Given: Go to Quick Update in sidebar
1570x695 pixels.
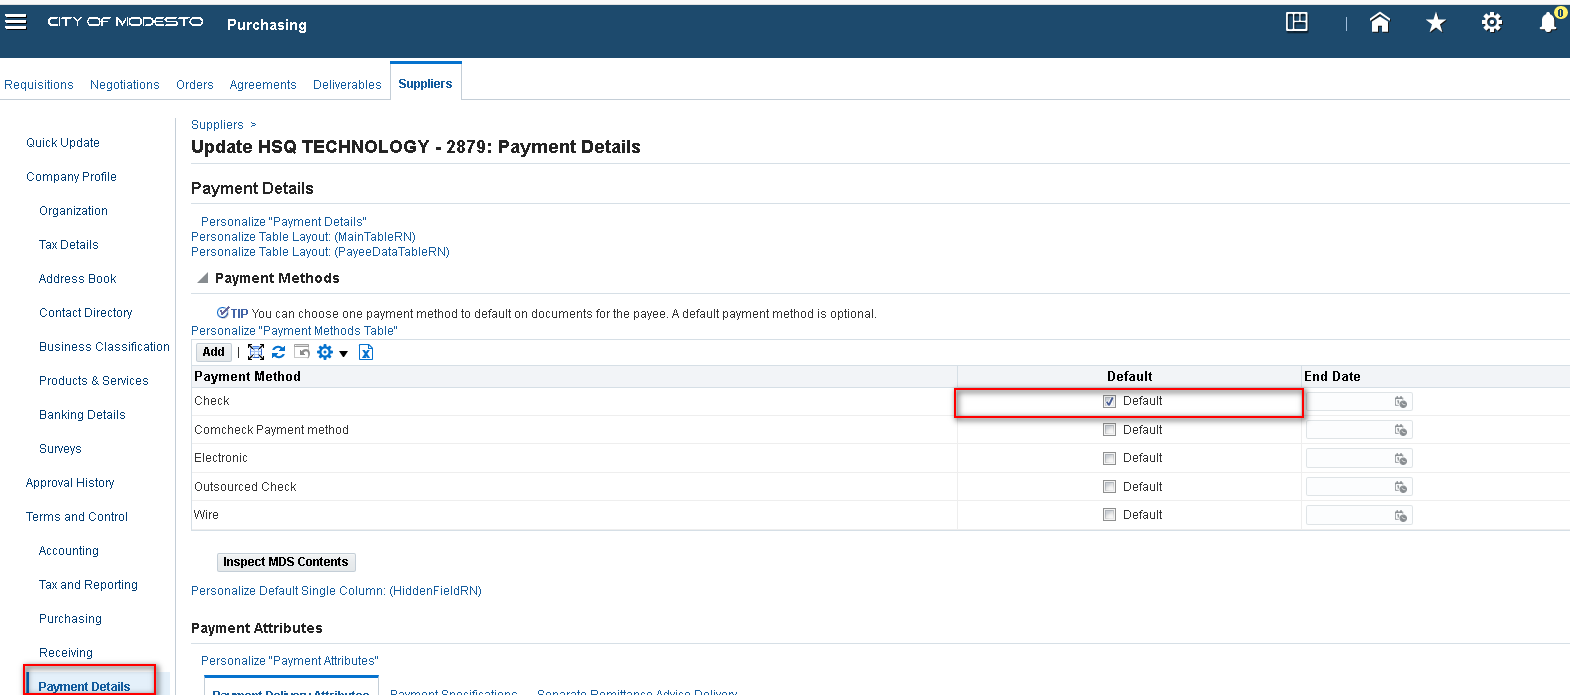Looking at the screenshot, I should tap(63, 143).
